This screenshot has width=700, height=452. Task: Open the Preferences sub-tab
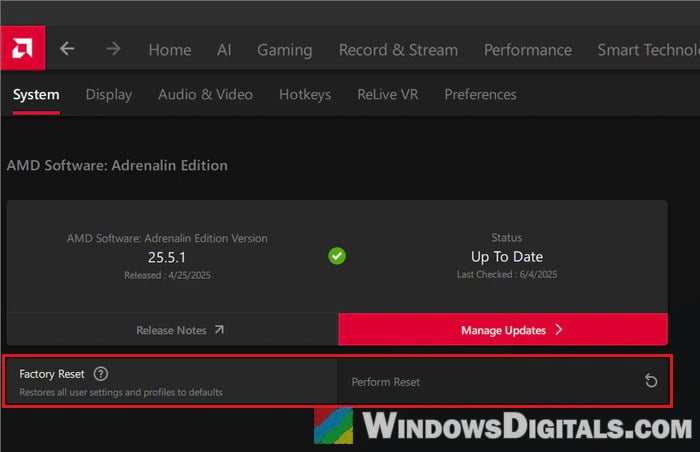(x=480, y=95)
